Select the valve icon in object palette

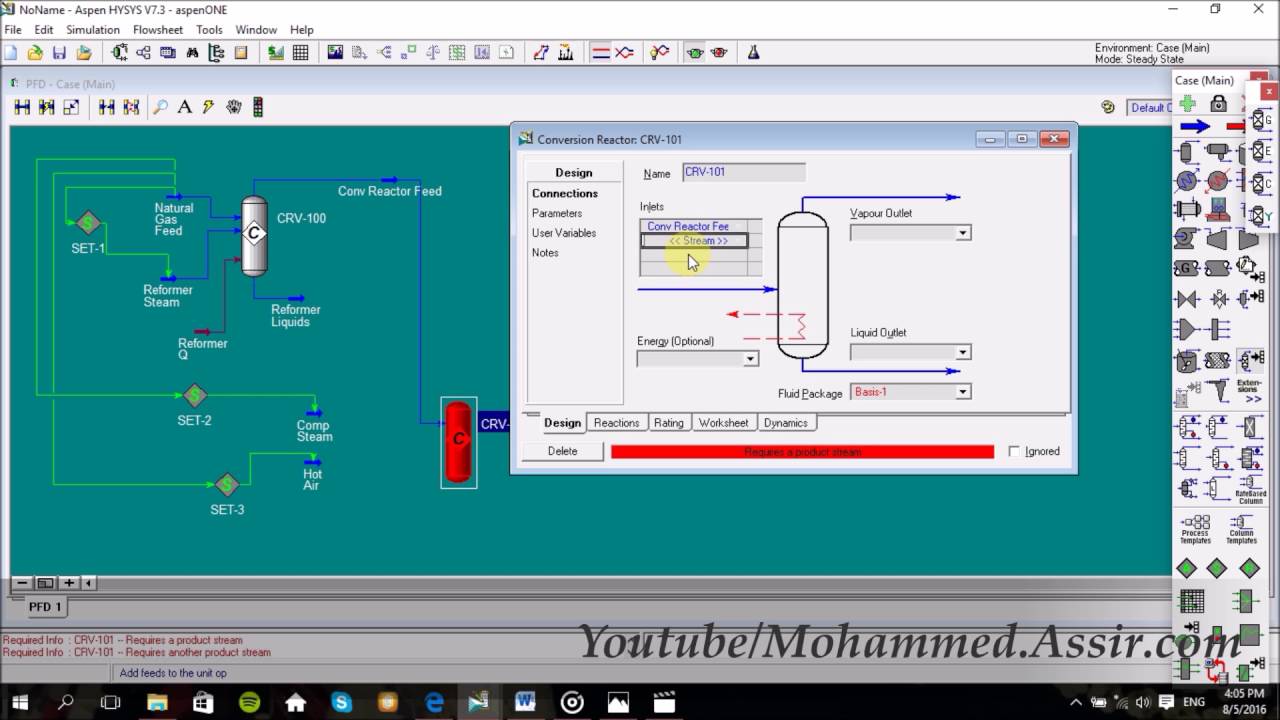click(x=1187, y=299)
